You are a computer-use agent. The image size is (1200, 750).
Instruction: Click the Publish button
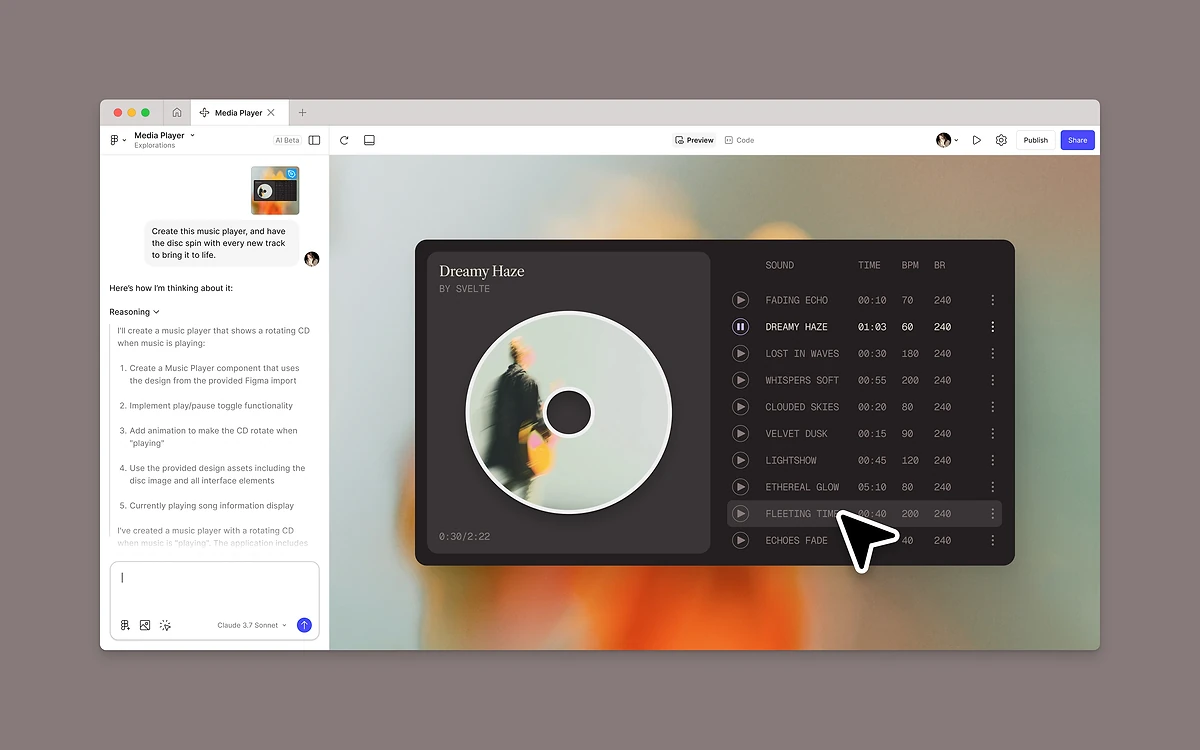click(x=1036, y=140)
